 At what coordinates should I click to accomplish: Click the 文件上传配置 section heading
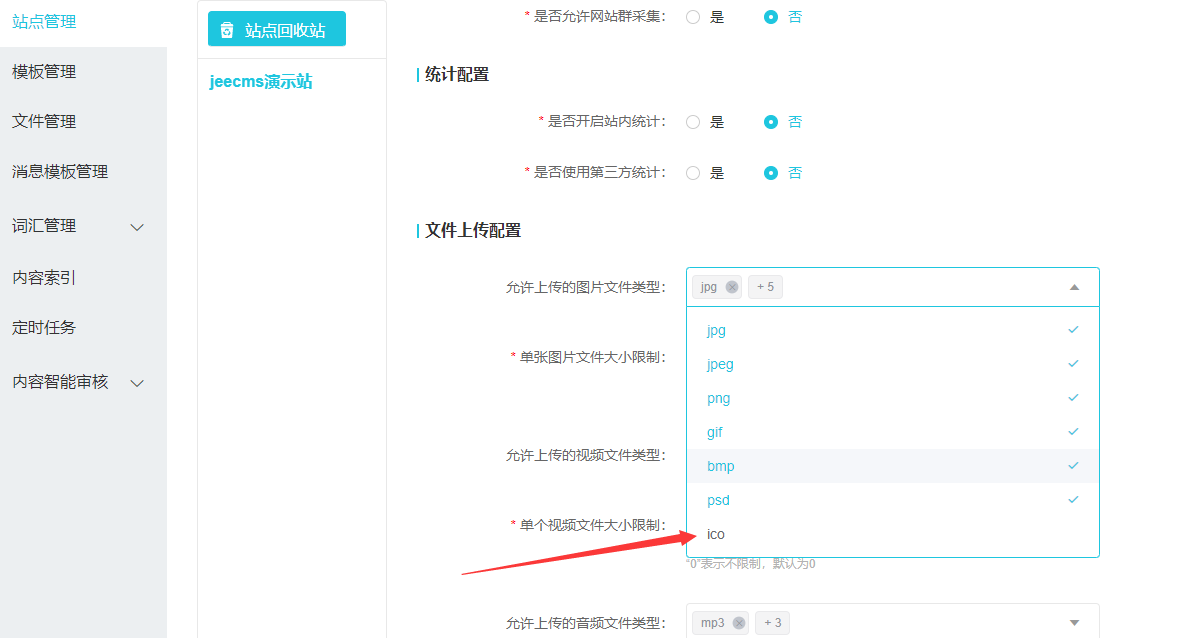(473, 230)
